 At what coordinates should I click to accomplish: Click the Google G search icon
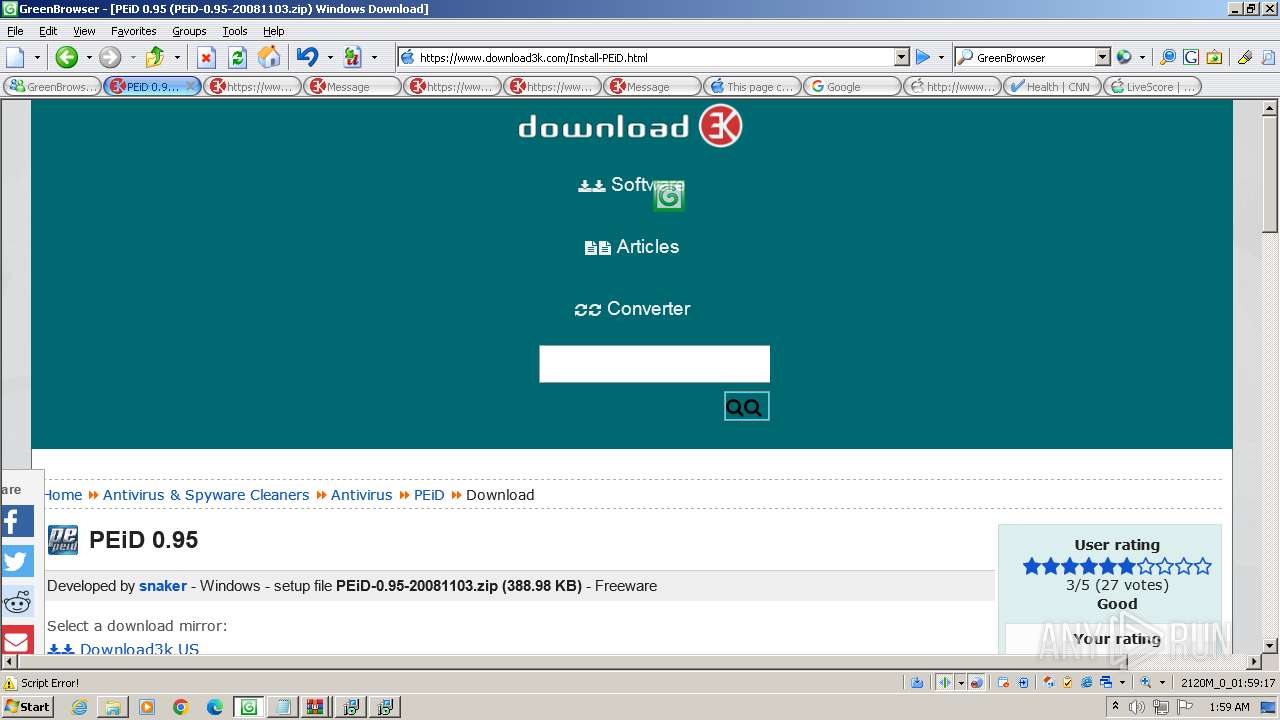tap(1191, 57)
